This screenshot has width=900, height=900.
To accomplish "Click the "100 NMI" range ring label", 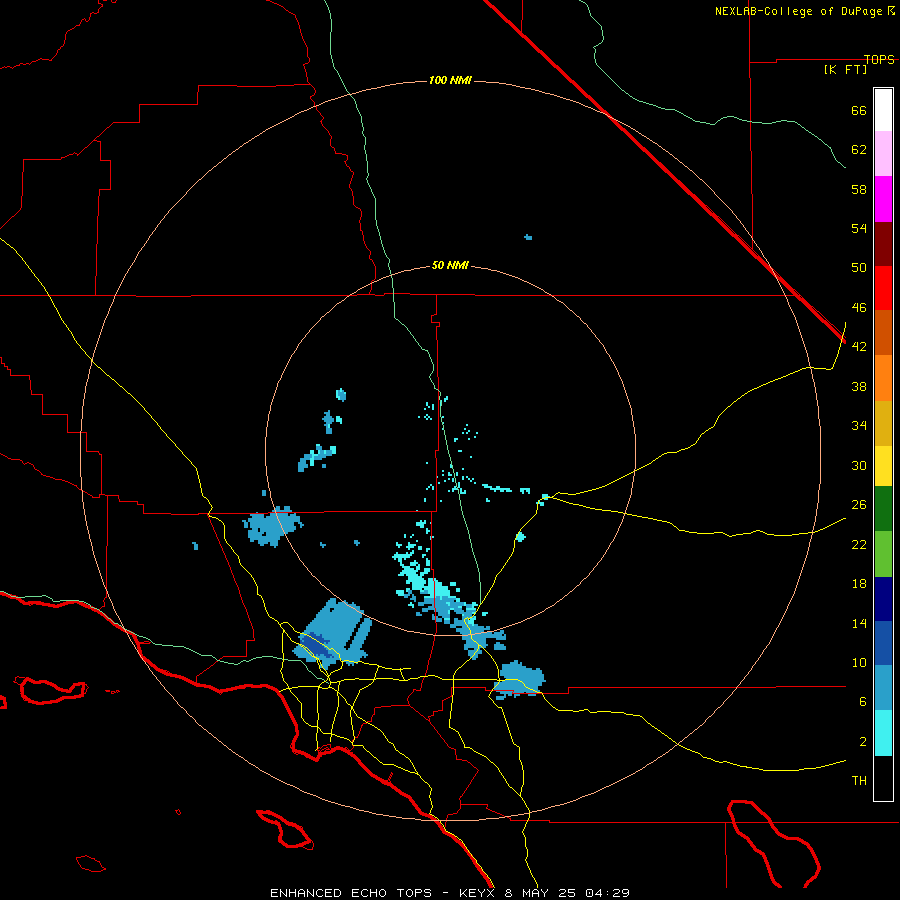I will [x=450, y=80].
